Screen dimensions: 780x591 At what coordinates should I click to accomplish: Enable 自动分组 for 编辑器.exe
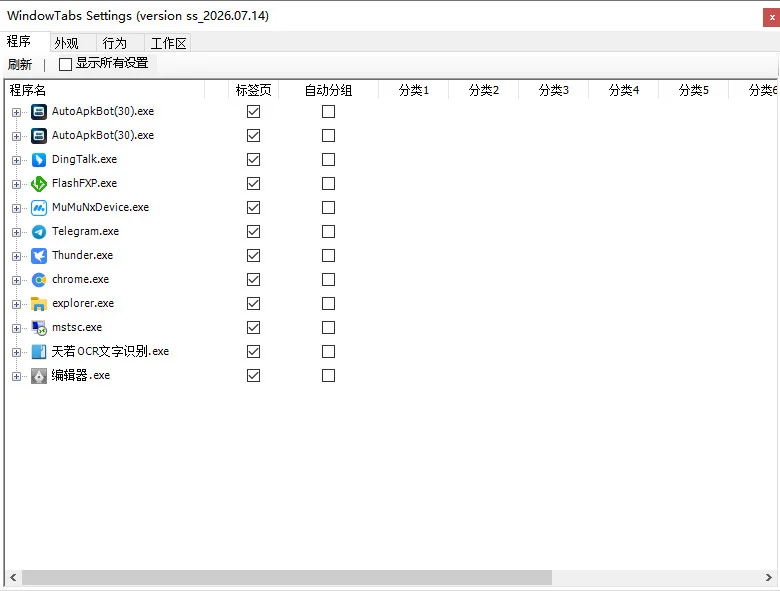[x=328, y=376]
